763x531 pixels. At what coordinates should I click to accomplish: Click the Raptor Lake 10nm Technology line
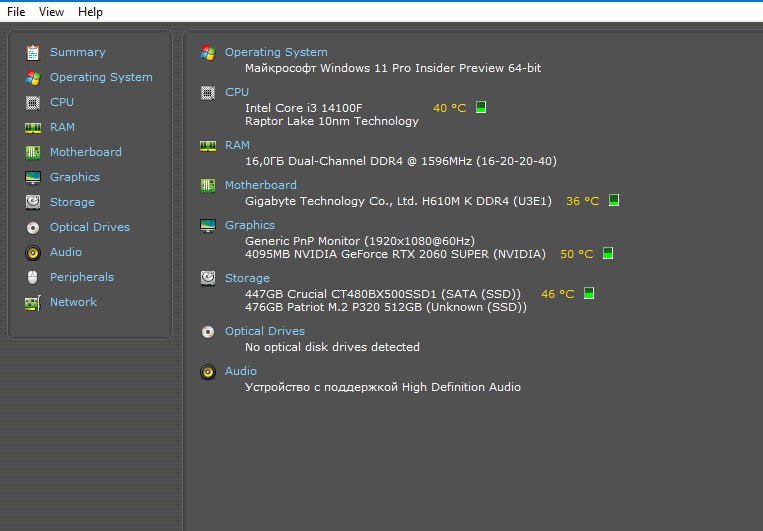click(x=331, y=121)
